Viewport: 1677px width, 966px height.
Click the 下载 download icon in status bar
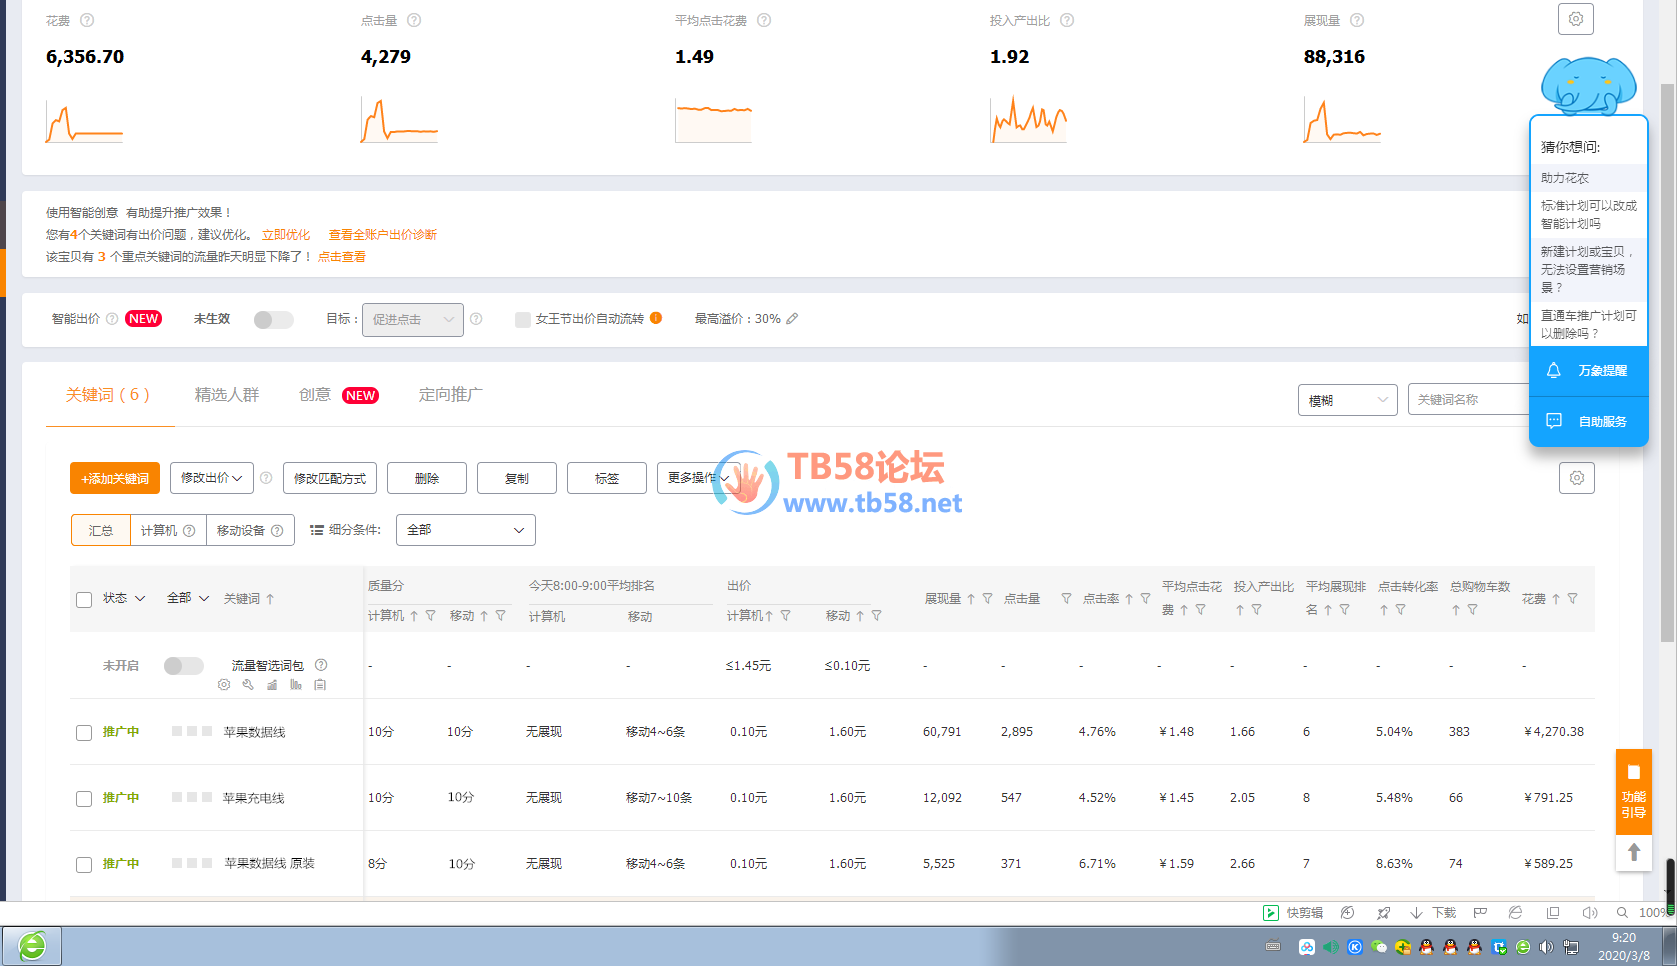click(x=1416, y=913)
